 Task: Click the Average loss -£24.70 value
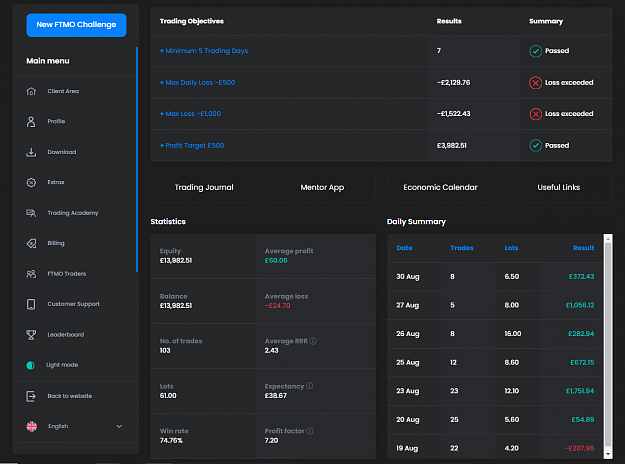tap(277, 306)
